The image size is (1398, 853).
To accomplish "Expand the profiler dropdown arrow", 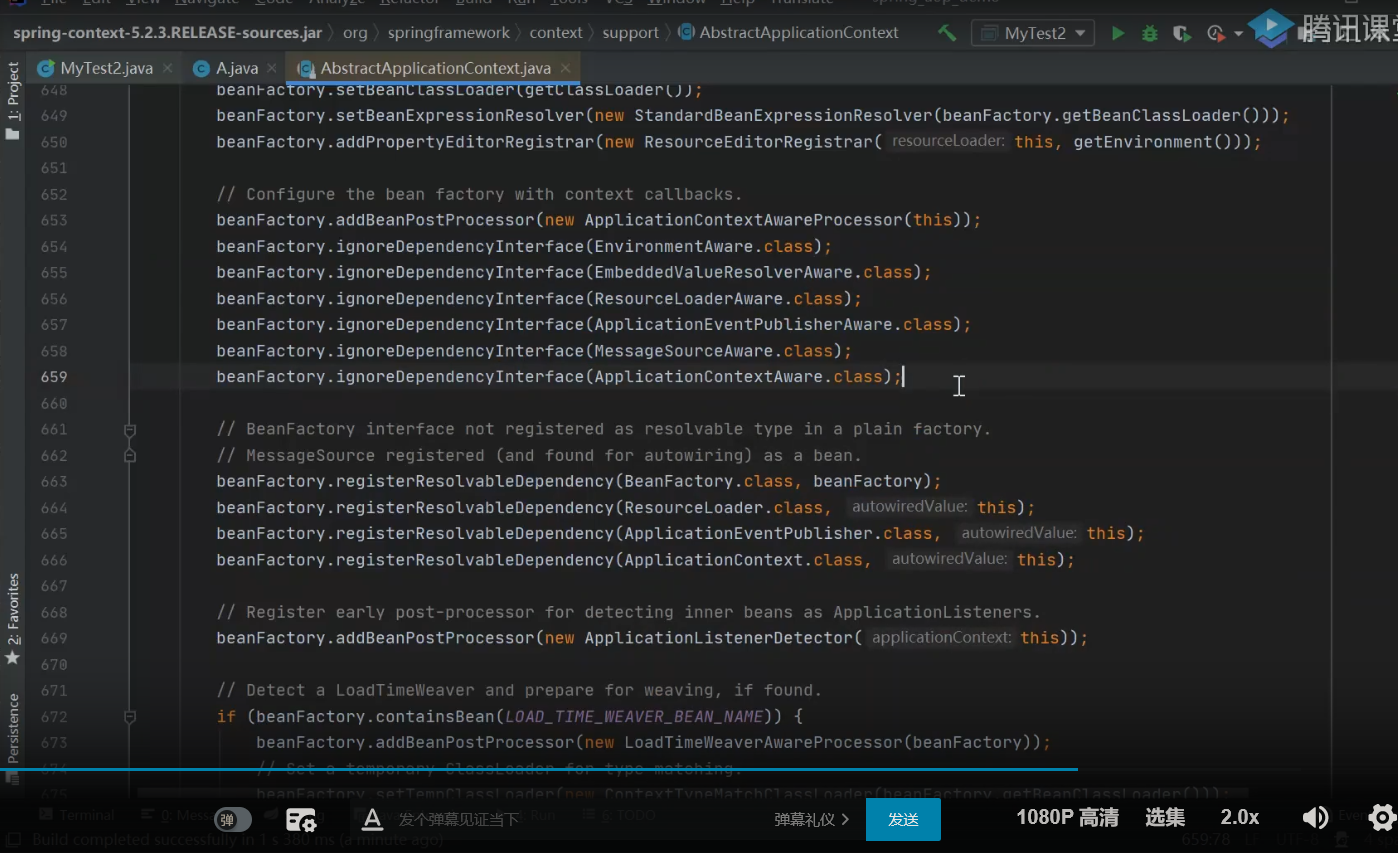I will coord(1238,33).
